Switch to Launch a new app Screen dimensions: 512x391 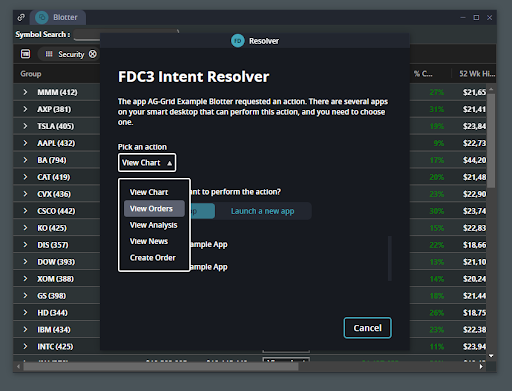[x=263, y=211]
